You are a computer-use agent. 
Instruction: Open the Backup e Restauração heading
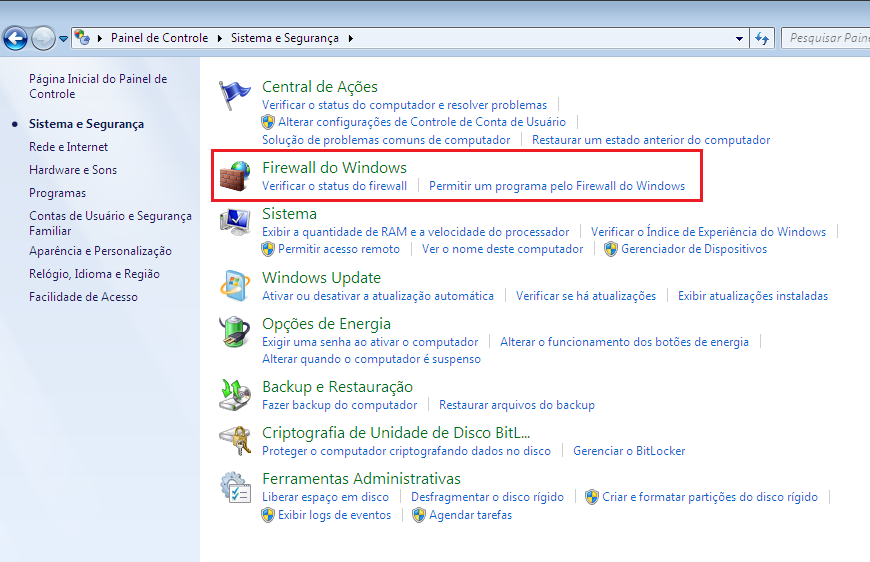337,387
